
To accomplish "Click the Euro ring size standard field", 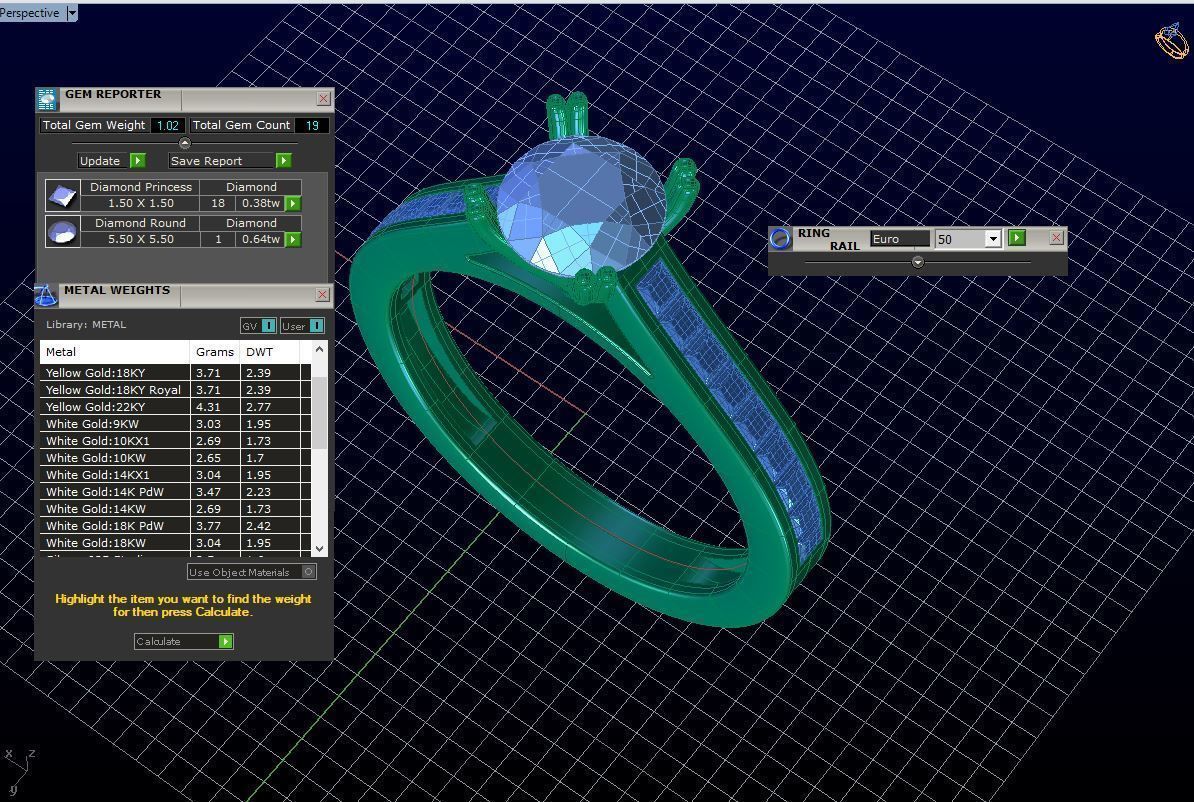I will click(899, 238).
